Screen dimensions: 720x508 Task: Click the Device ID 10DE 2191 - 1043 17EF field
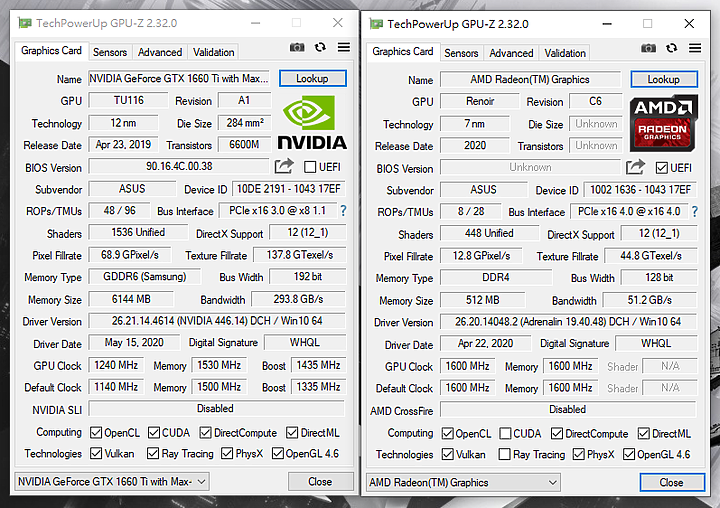coord(289,189)
